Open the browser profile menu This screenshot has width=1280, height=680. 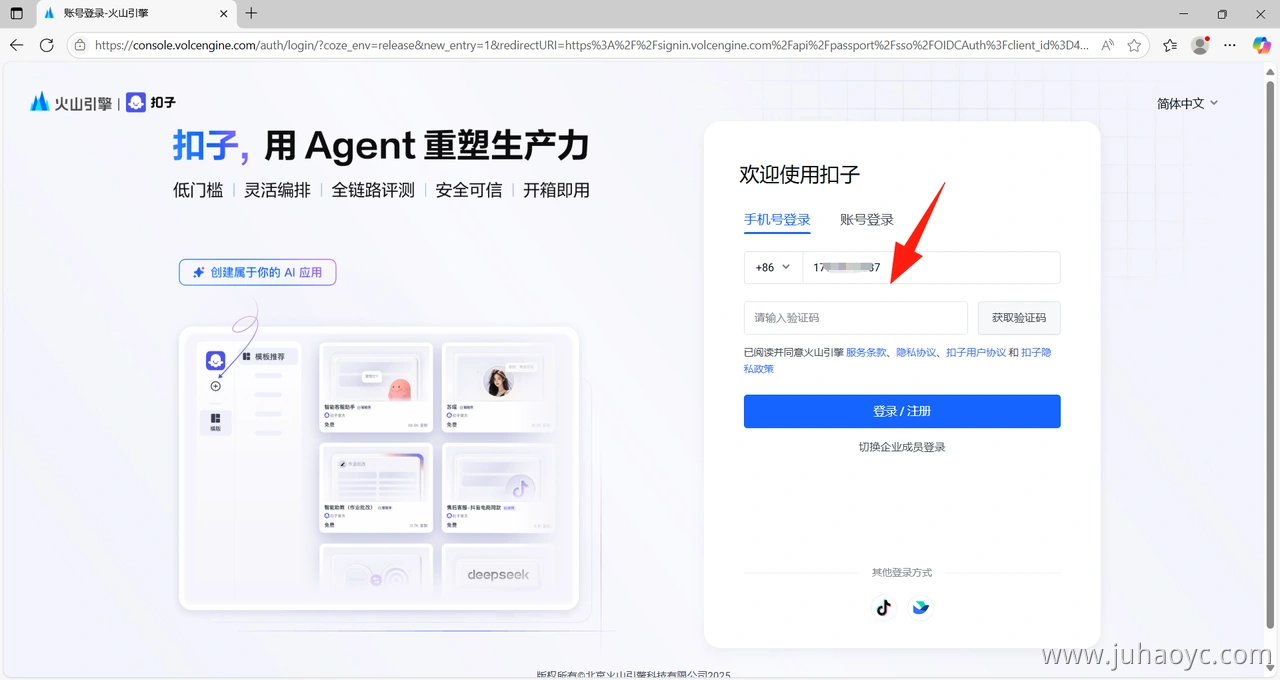(x=1200, y=45)
